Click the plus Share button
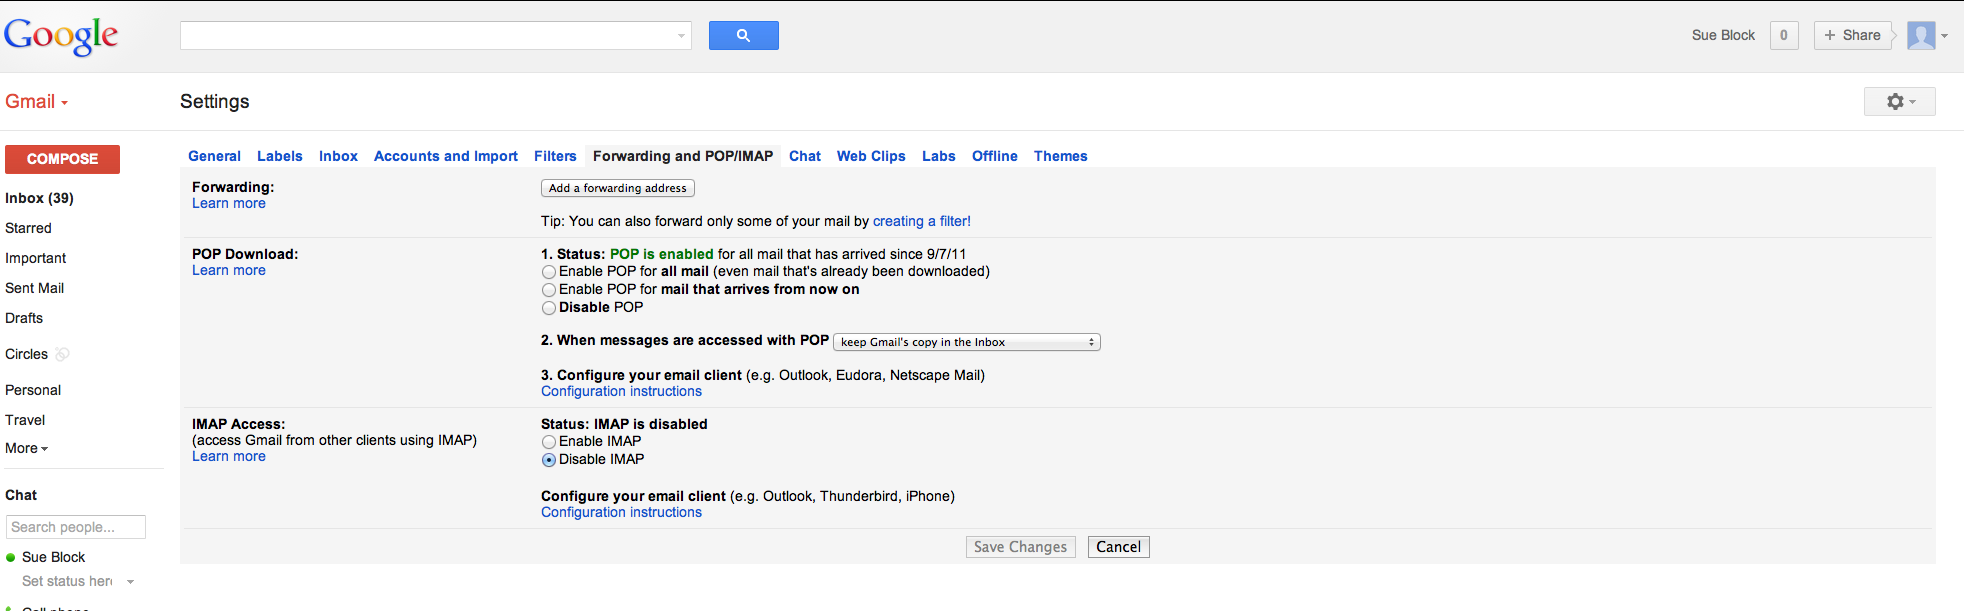1964x611 pixels. [x=1852, y=36]
